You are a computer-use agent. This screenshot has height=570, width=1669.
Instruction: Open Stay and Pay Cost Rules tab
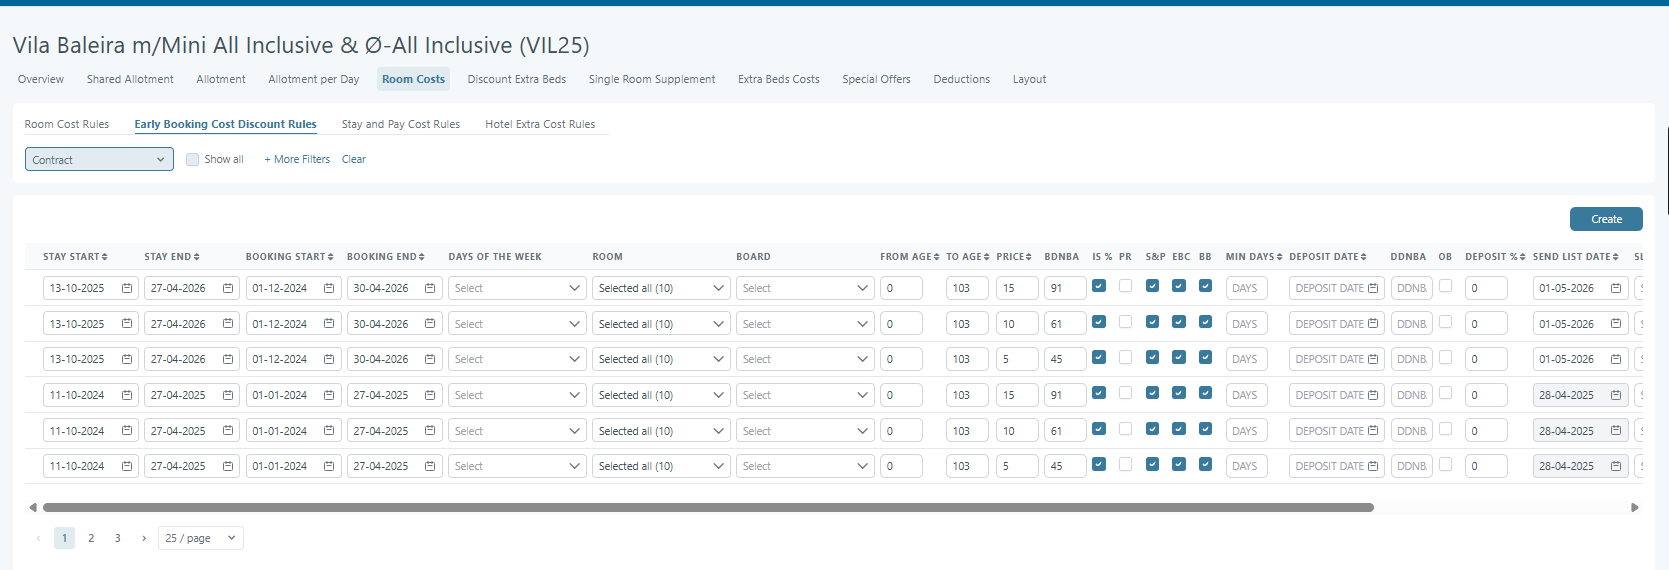tap(400, 124)
